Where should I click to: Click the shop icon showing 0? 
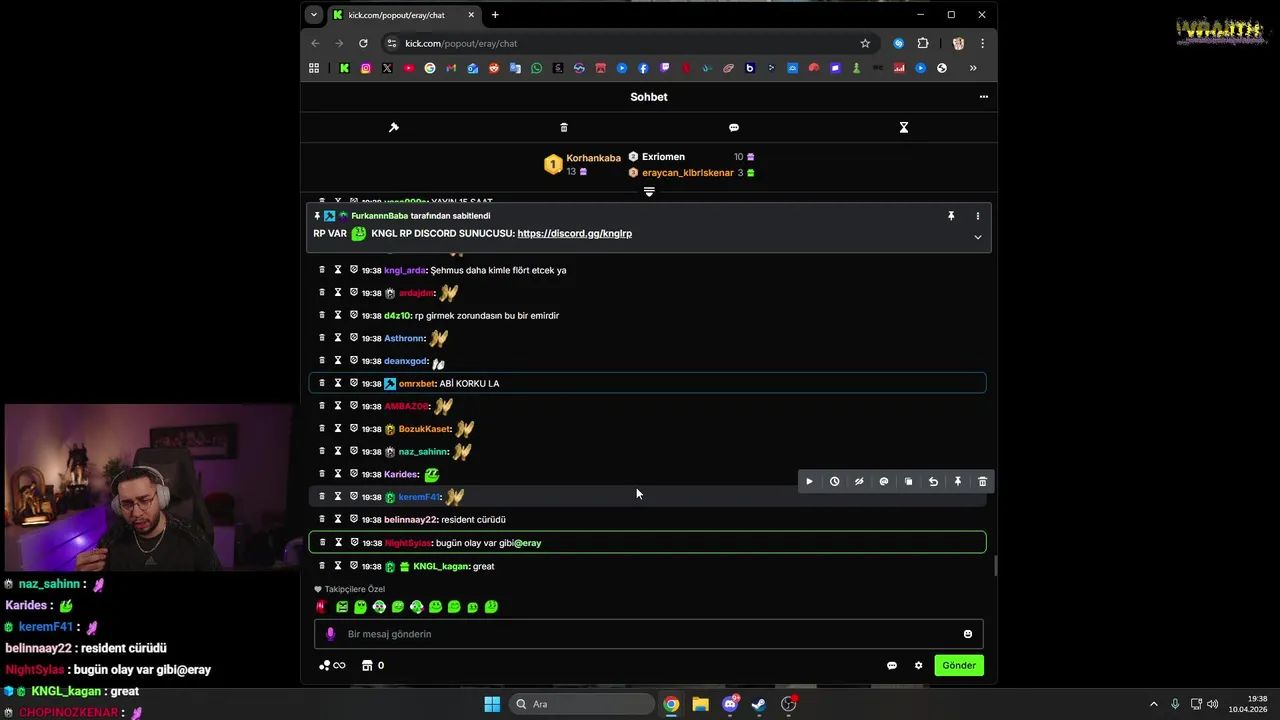coord(373,666)
